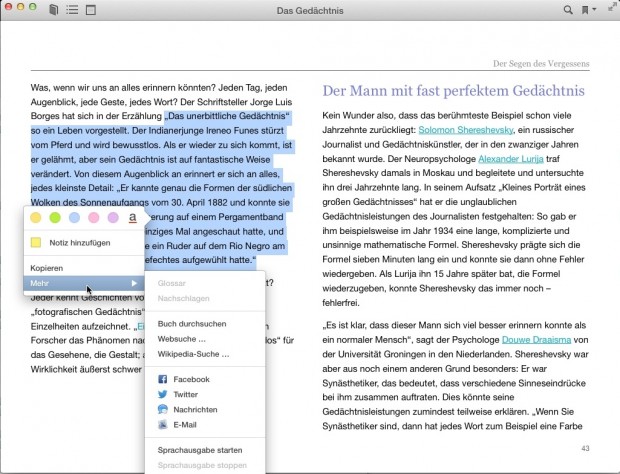
Task: Select Sprachausgabe starten
Action: pos(200,450)
